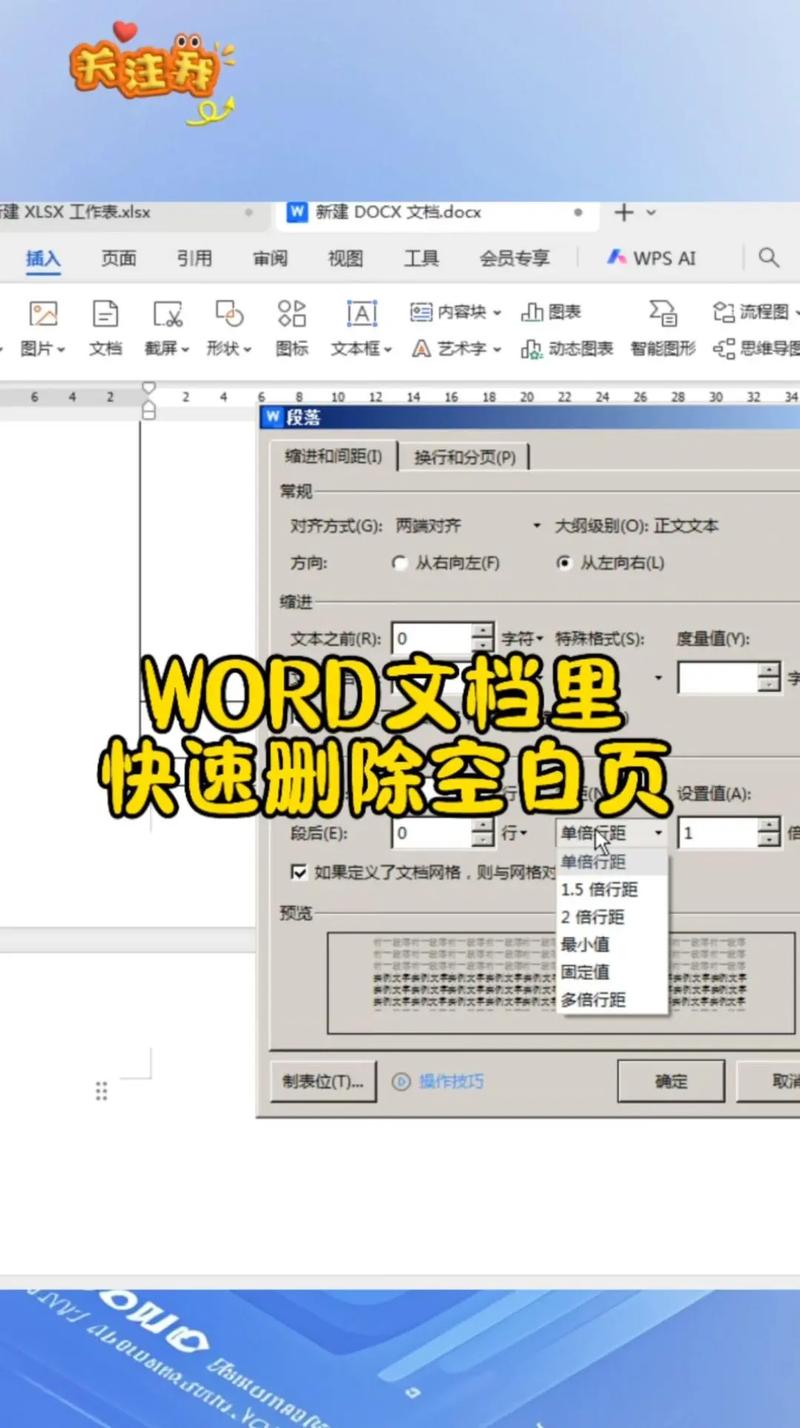The image size is (800, 1428).
Task: Click the 设置值 spacing amount field
Action: (718, 832)
